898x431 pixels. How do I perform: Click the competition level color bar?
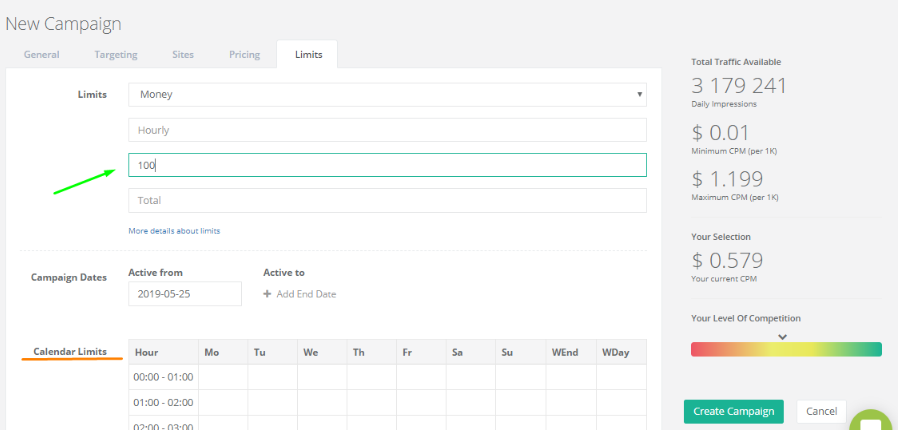(786, 350)
